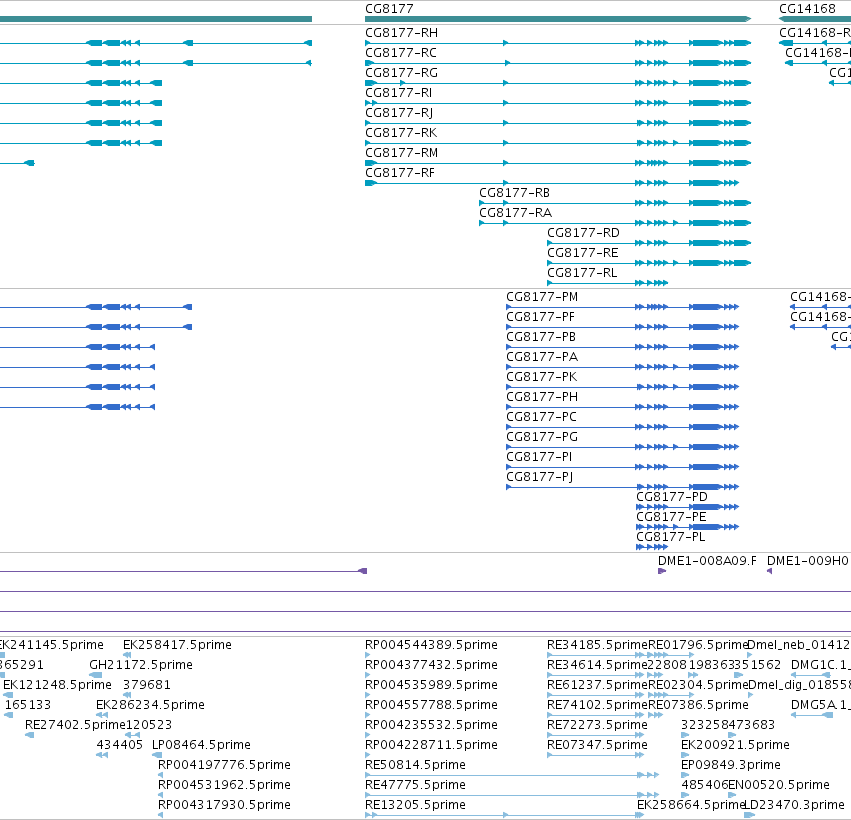Click transcript label CG8177-RC
Viewport: 851px width, 820px height.
(x=401, y=53)
